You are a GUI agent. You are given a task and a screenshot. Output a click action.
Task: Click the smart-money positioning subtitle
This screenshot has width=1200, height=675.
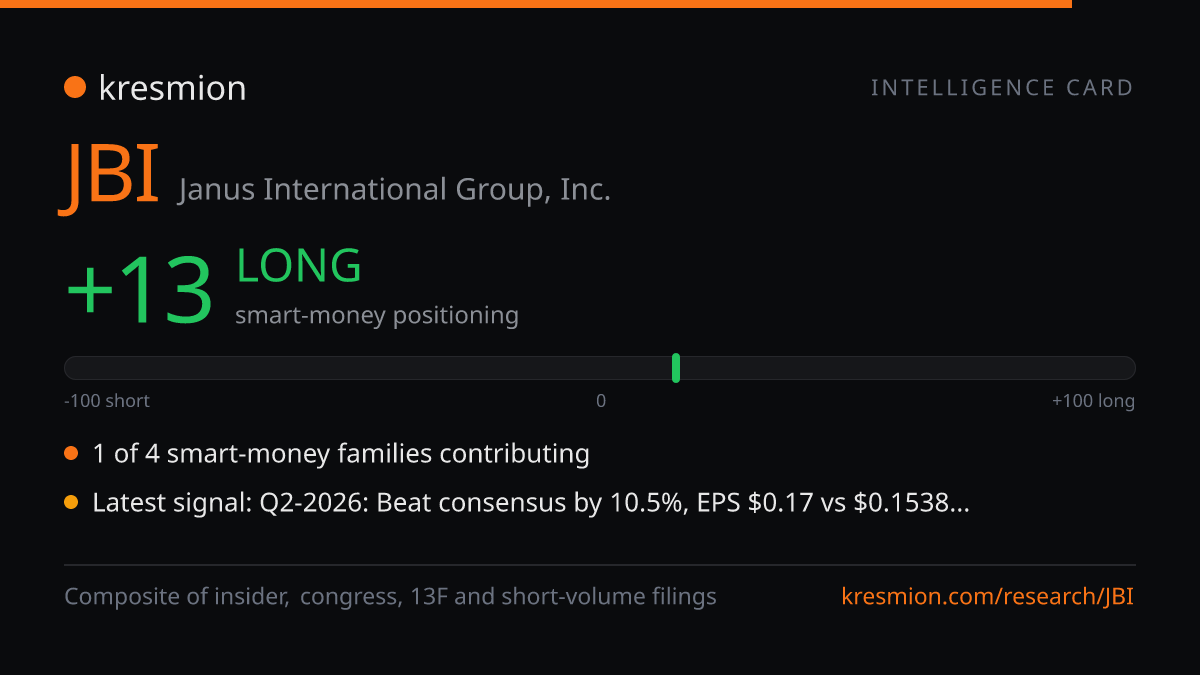[x=377, y=316]
